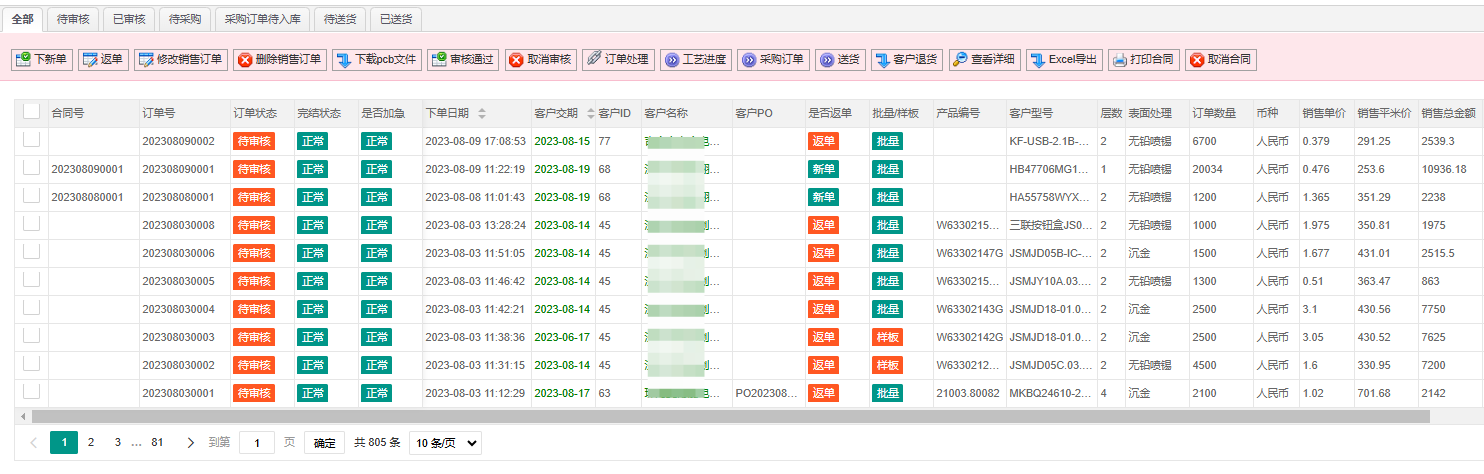Screen dimensions: 1484x474
Task: Go to page 81 in pagination
Action: click(x=157, y=442)
